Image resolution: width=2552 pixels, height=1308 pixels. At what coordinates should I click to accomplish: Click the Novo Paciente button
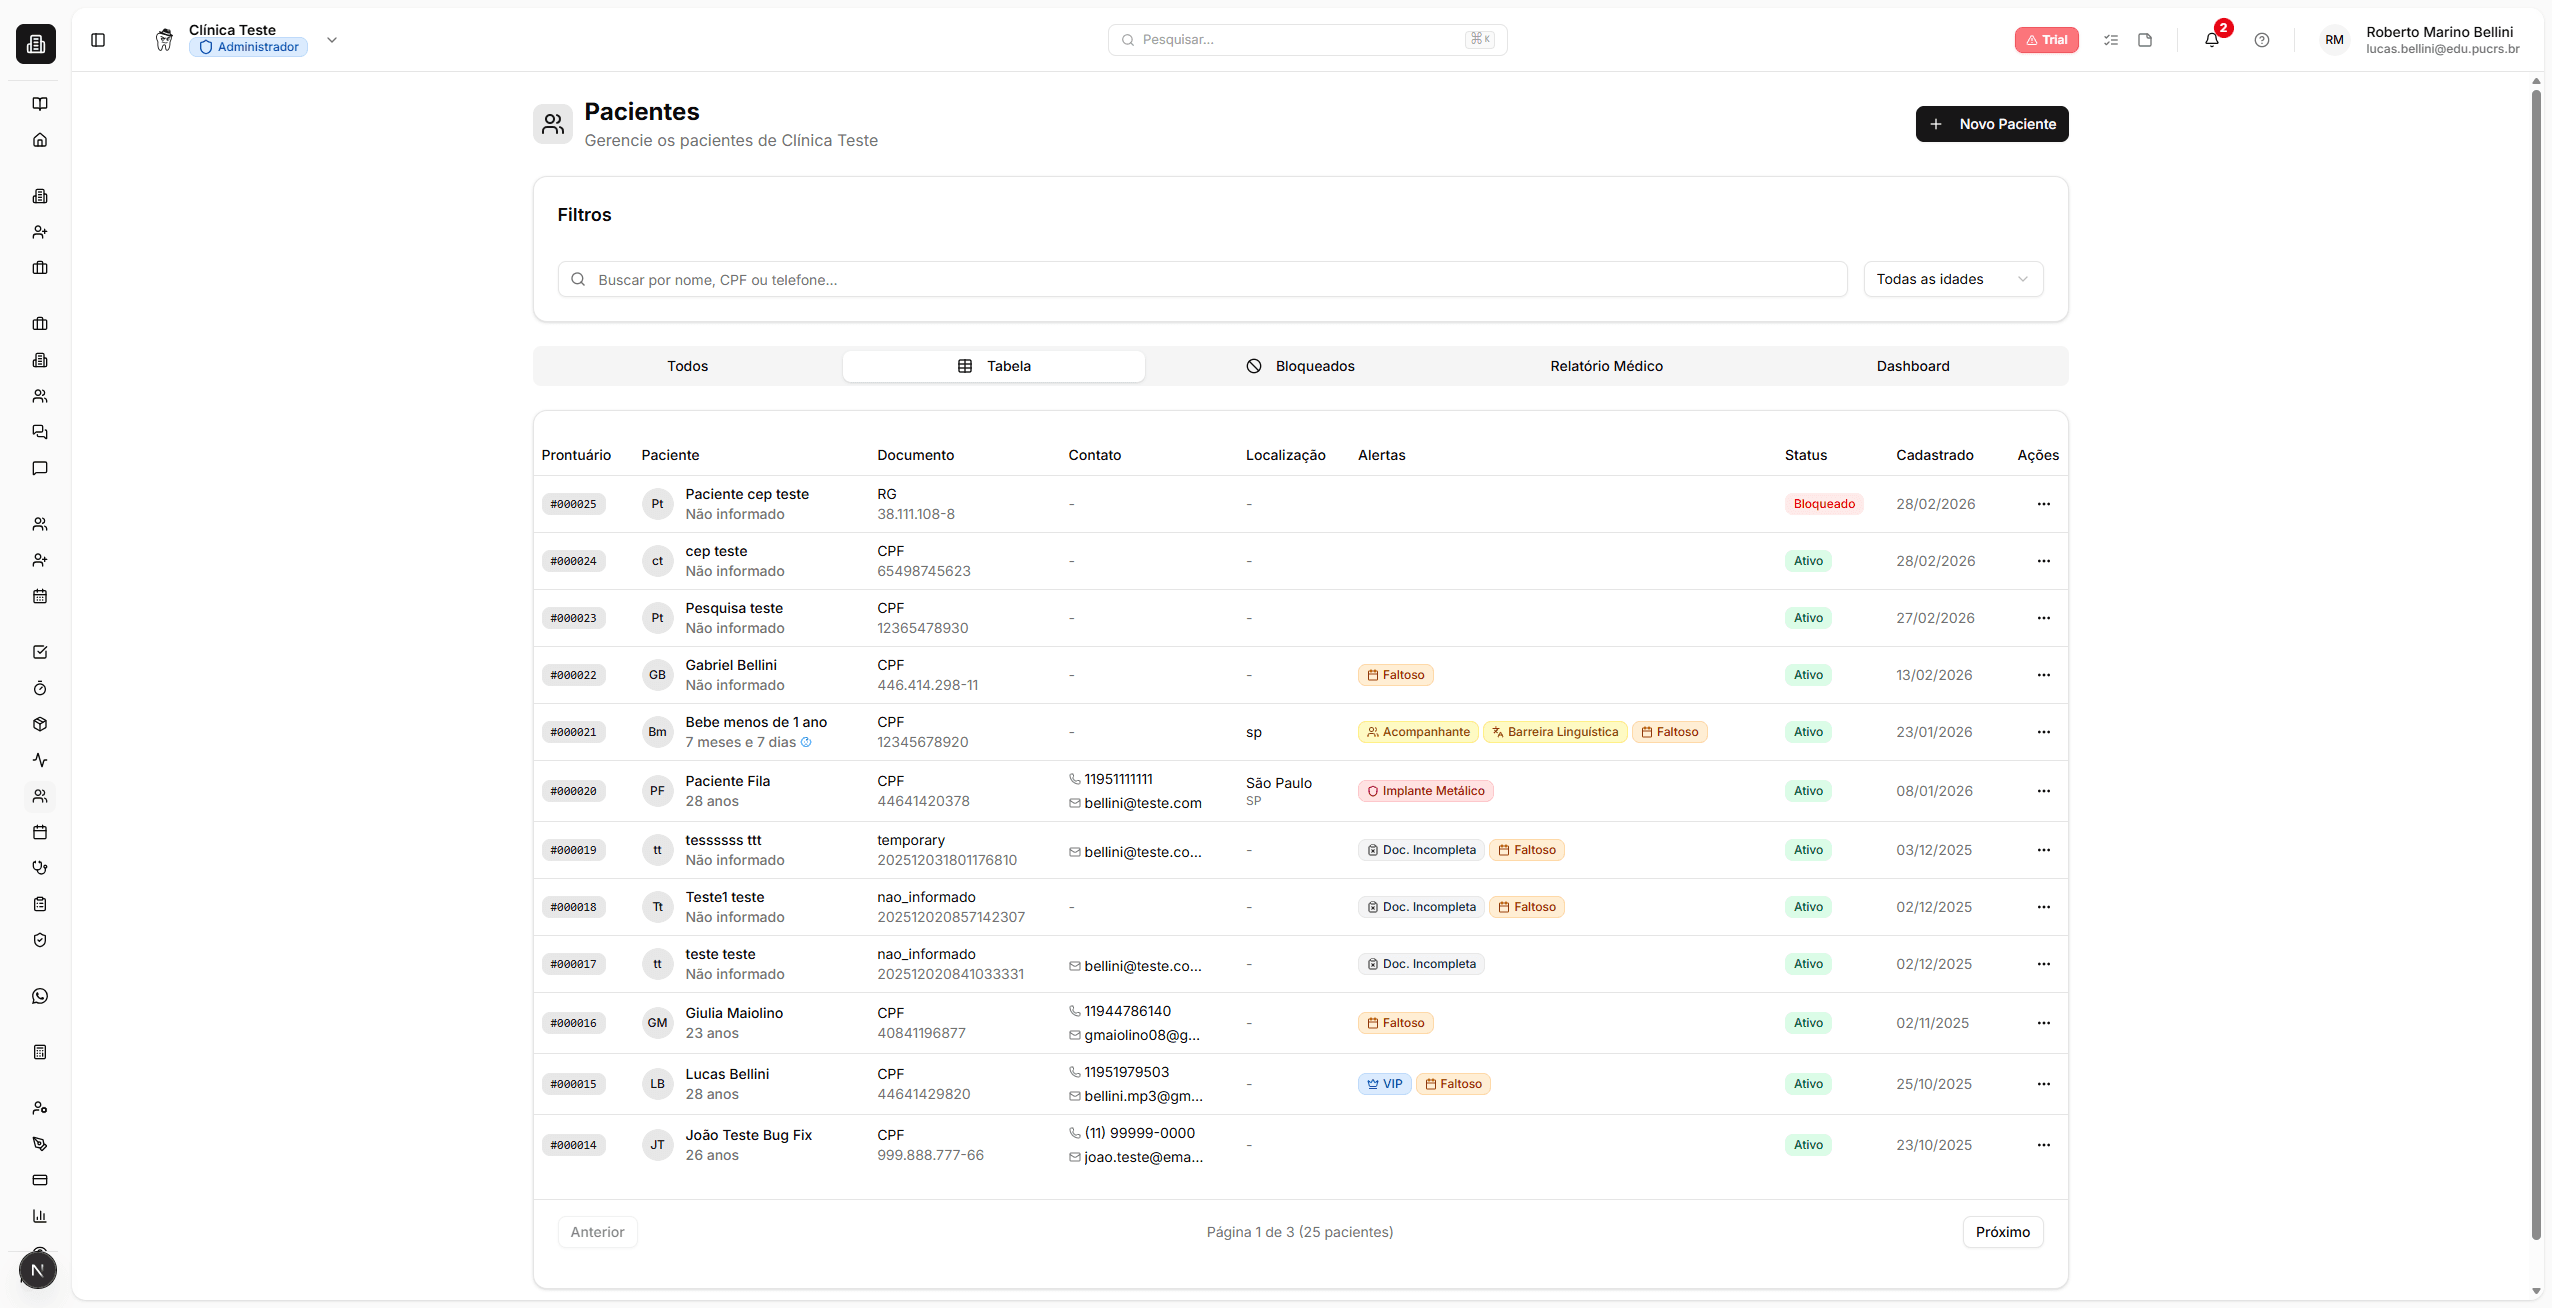click(x=1991, y=124)
